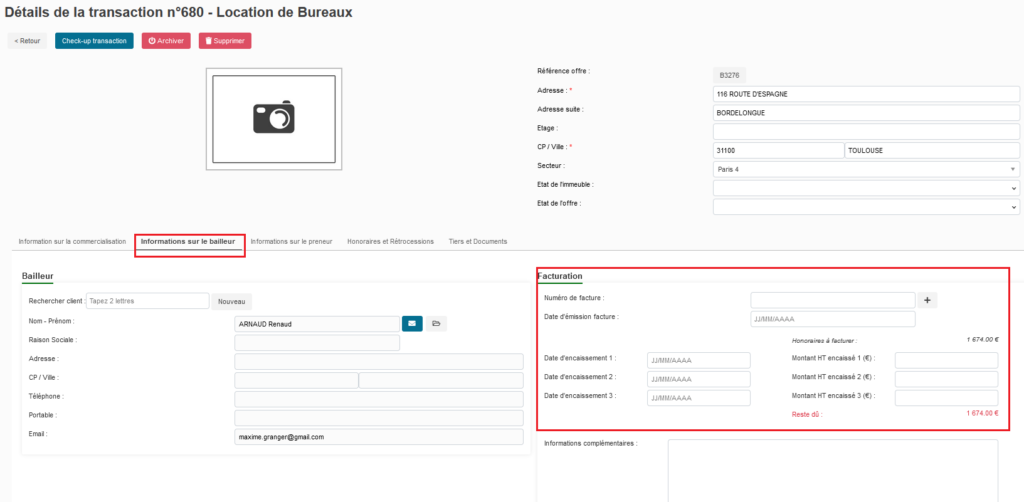Select the Honoraires et Rétrocessions tab
This screenshot has width=1024, height=502.
(390, 242)
